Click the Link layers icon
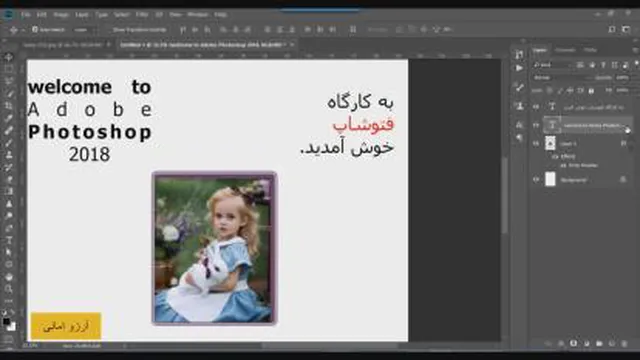Viewport: 640px width, 360px height. coord(548,344)
